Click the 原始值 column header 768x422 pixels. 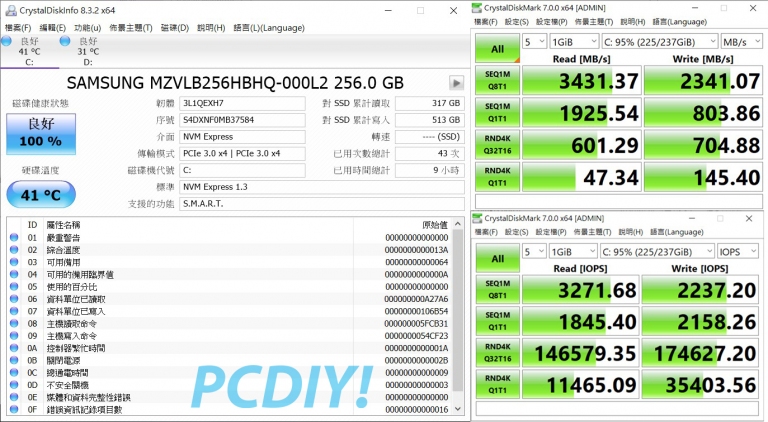[435, 225]
